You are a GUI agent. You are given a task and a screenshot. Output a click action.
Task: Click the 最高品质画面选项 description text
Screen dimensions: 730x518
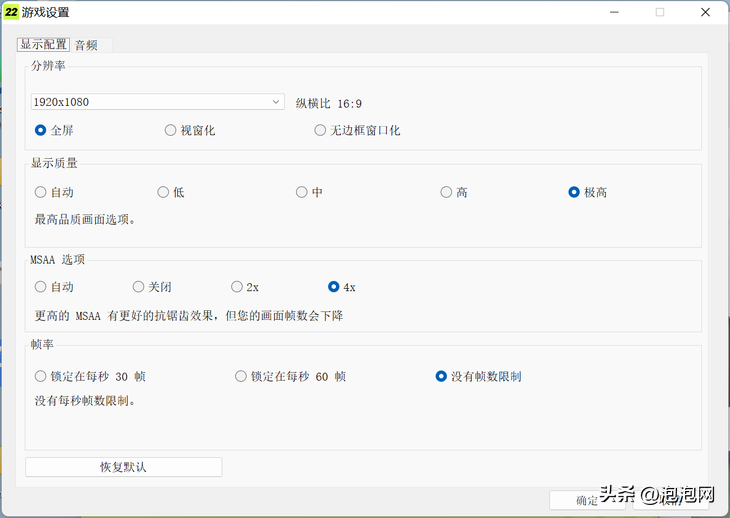click(x=85, y=219)
